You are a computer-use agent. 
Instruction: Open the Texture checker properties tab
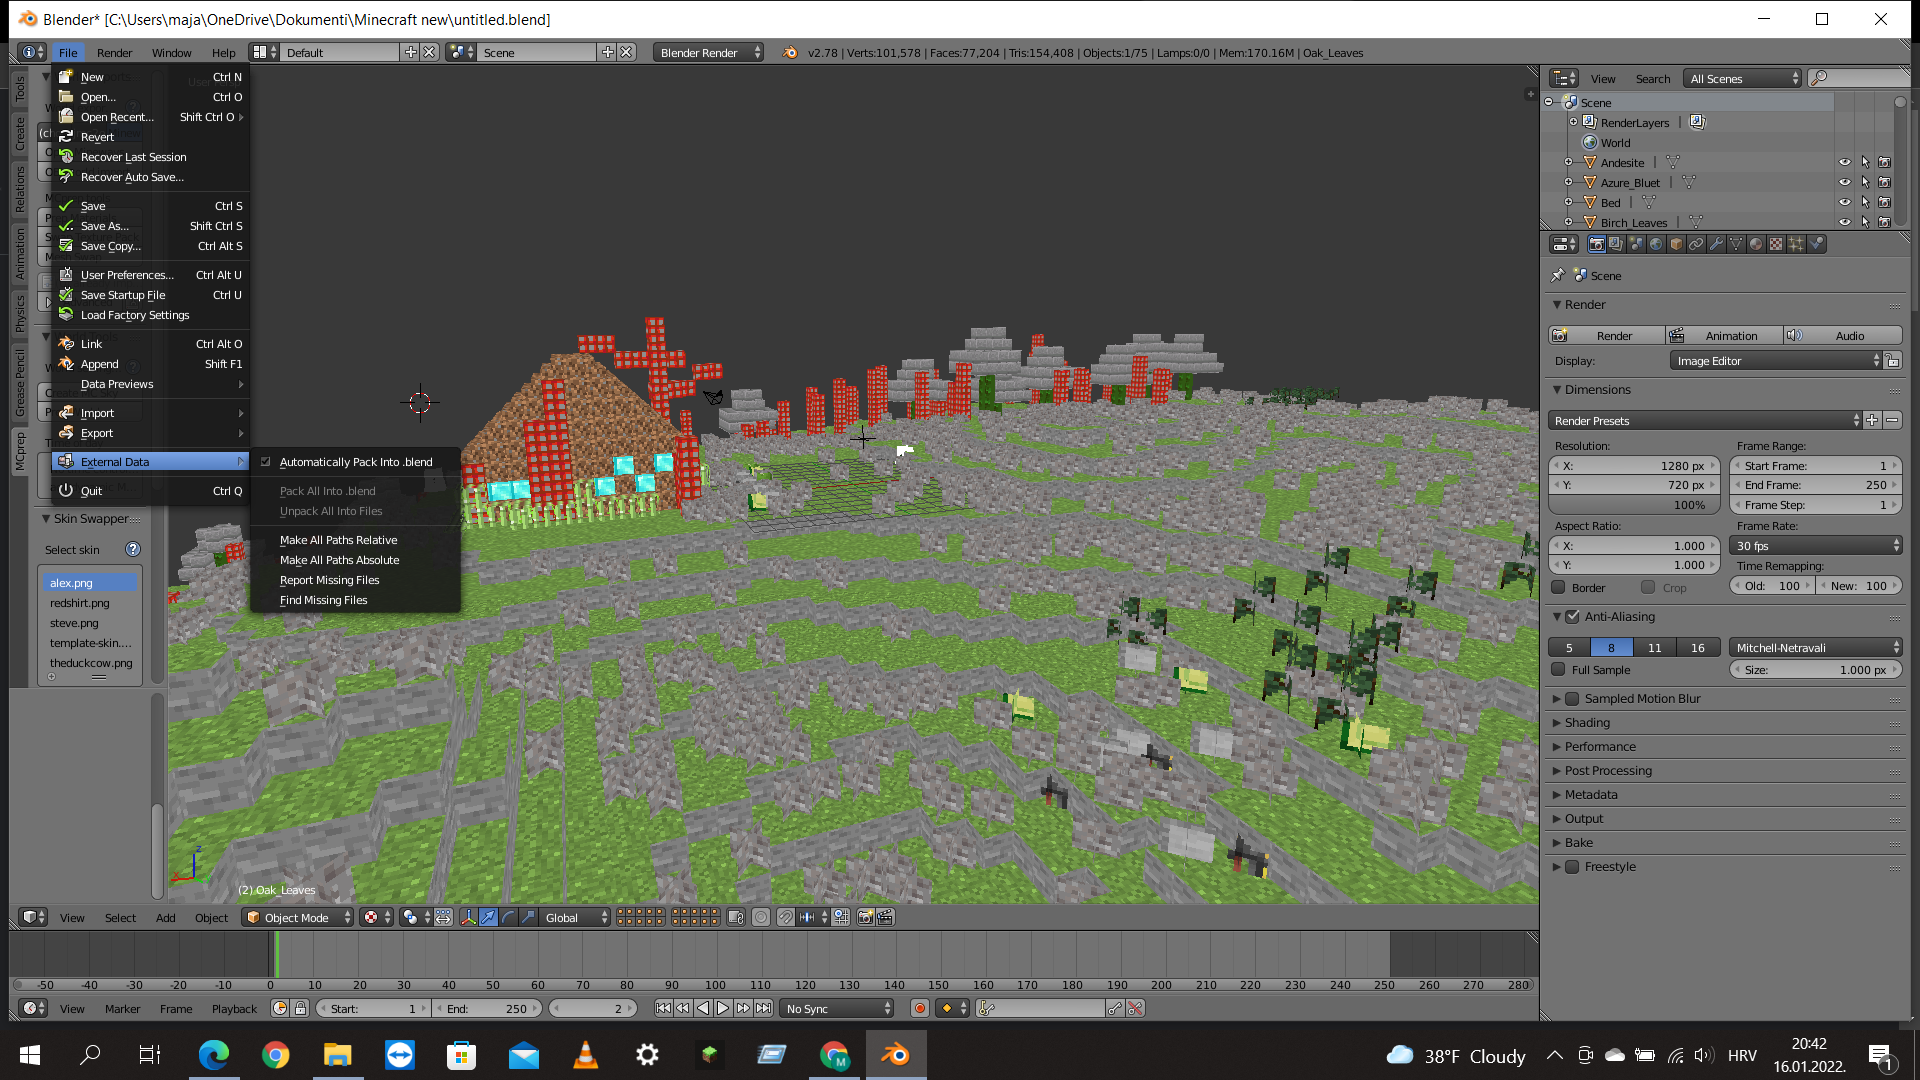(1777, 244)
